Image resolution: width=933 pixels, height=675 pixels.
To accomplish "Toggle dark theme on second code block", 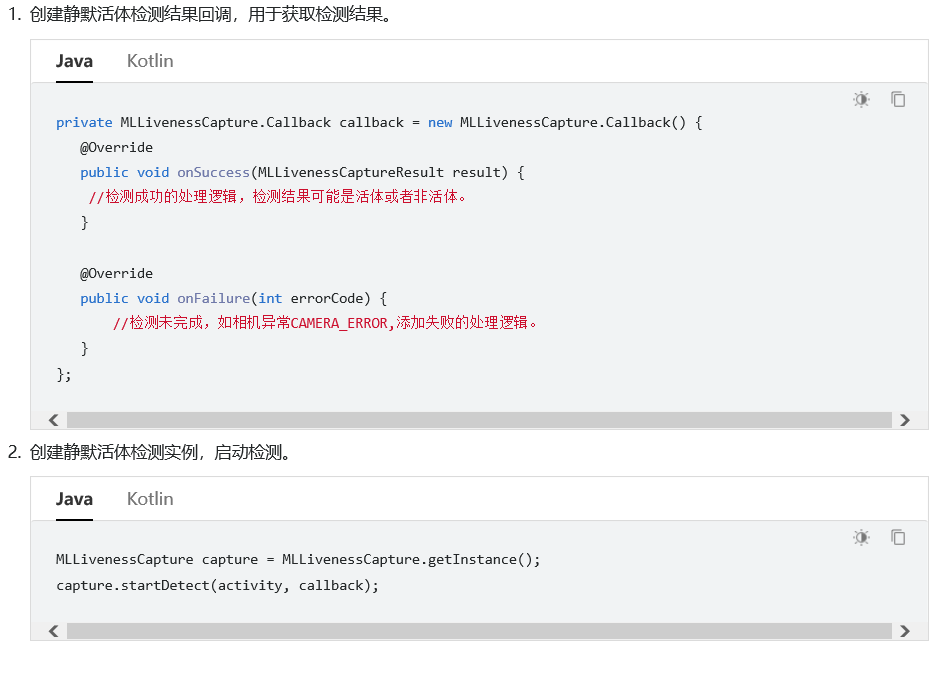I will point(861,538).
